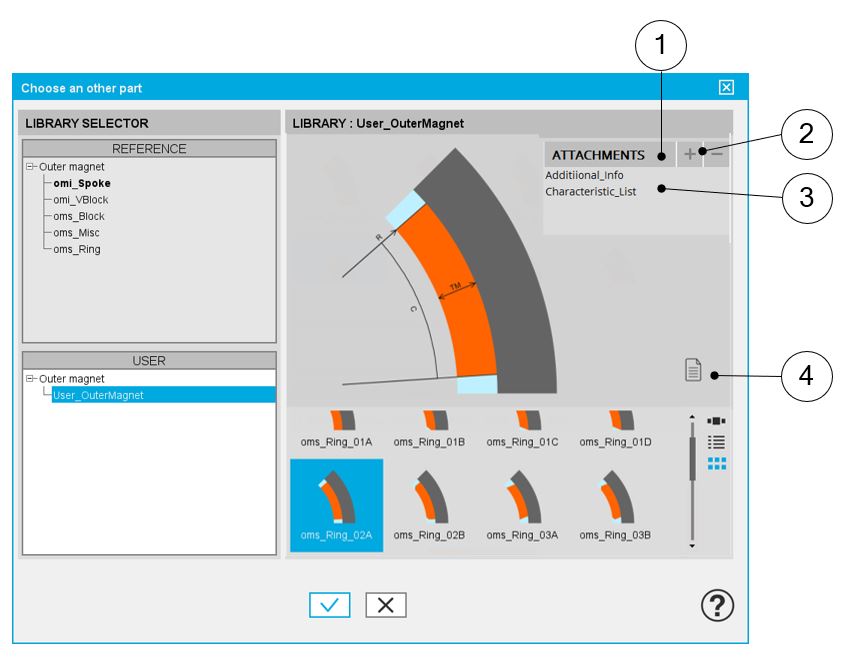Open the Additiional_Info attachment
This screenshot has height=671, width=849.
(584, 175)
